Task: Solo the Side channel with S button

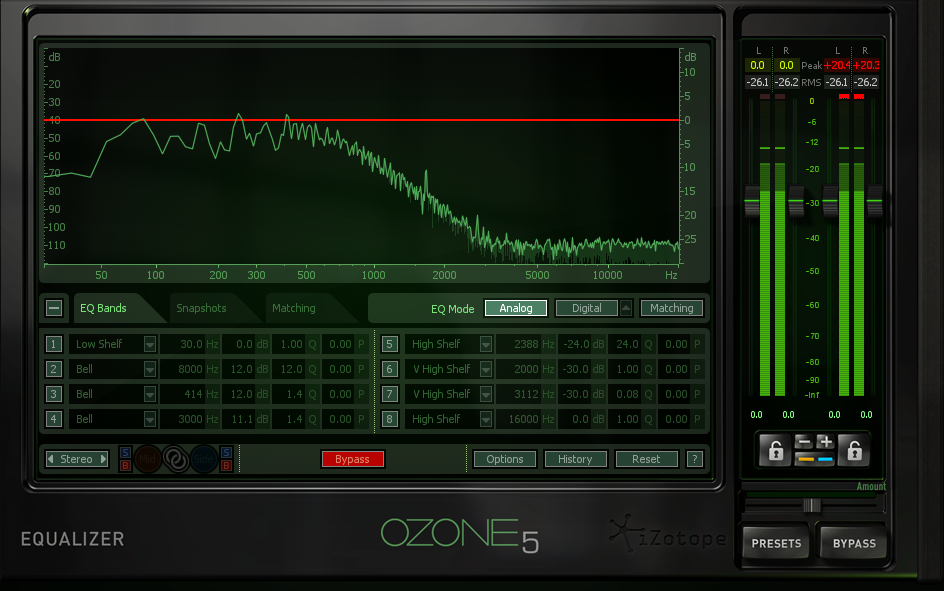Action: point(226,453)
